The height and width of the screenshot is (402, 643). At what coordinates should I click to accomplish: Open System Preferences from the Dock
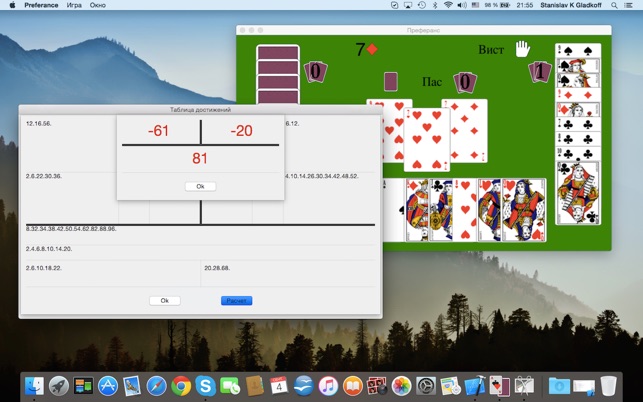coord(426,386)
